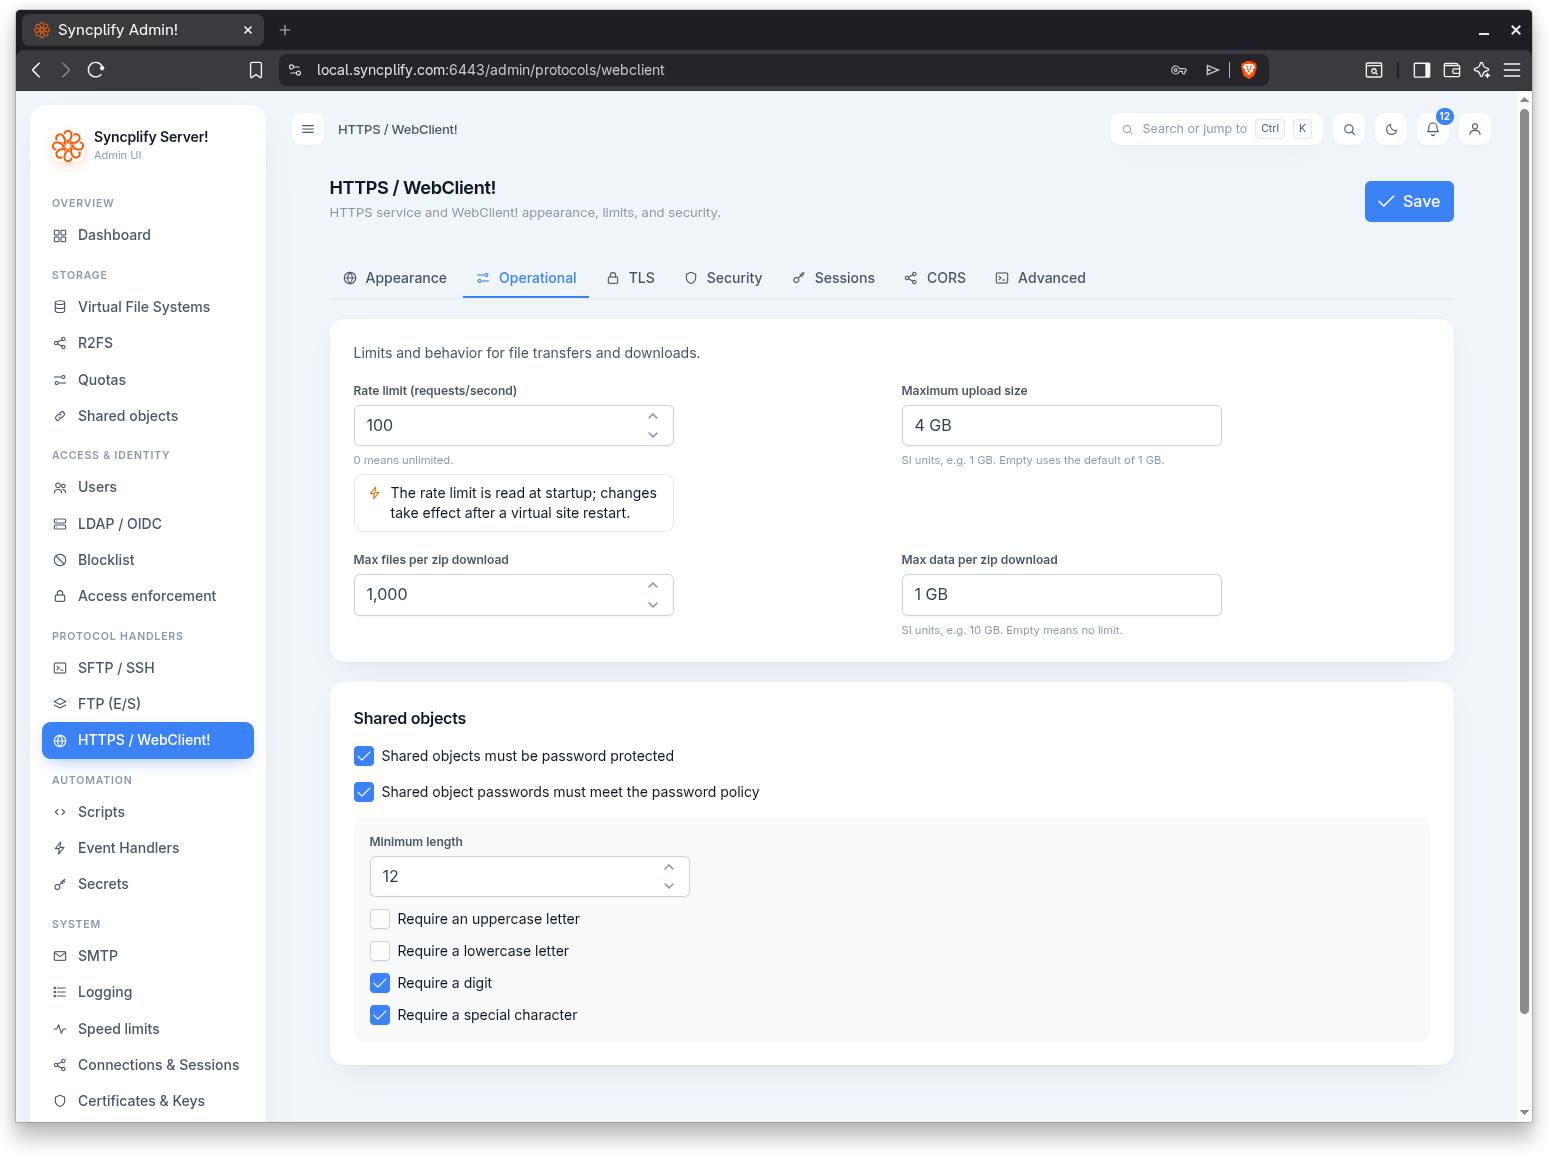Viewport: 1548px width, 1154px height.
Task: Increase max files per zip download
Action: [x=653, y=585]
